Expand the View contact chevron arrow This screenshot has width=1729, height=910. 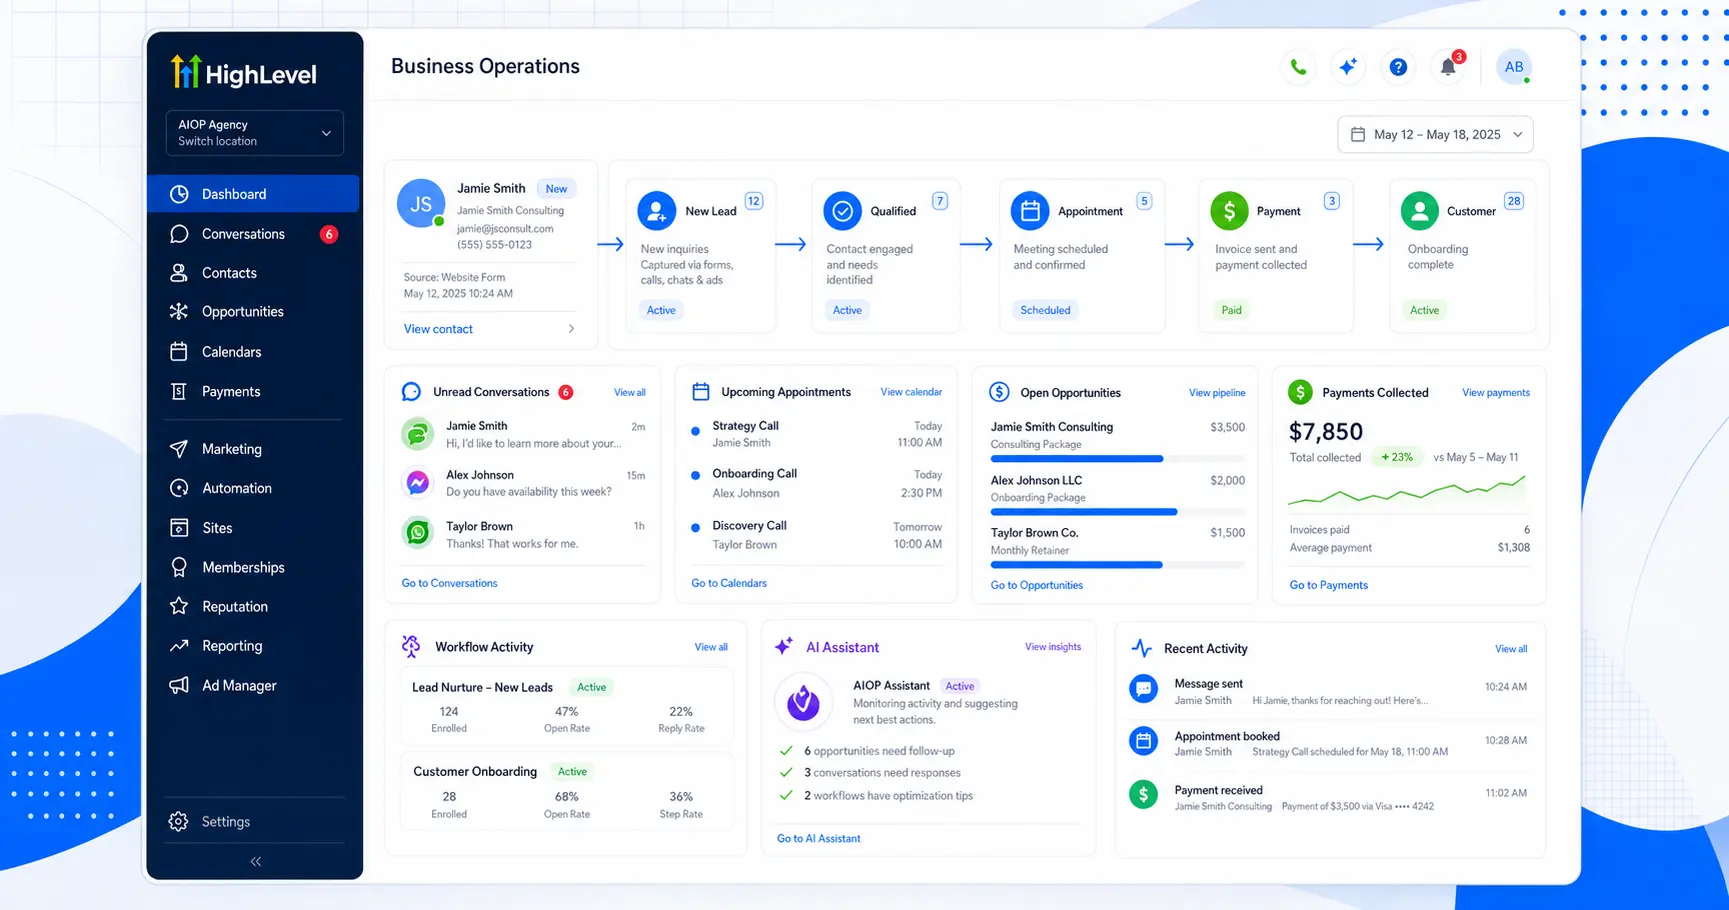[571, 329]
